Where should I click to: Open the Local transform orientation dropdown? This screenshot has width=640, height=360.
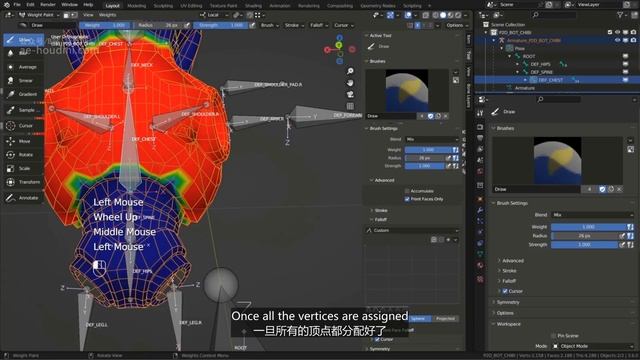(214, 15)
